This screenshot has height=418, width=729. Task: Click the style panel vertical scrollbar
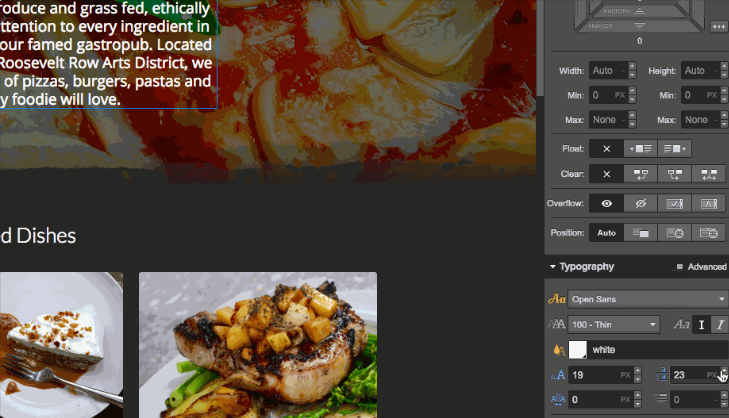[x=540, y=46]
